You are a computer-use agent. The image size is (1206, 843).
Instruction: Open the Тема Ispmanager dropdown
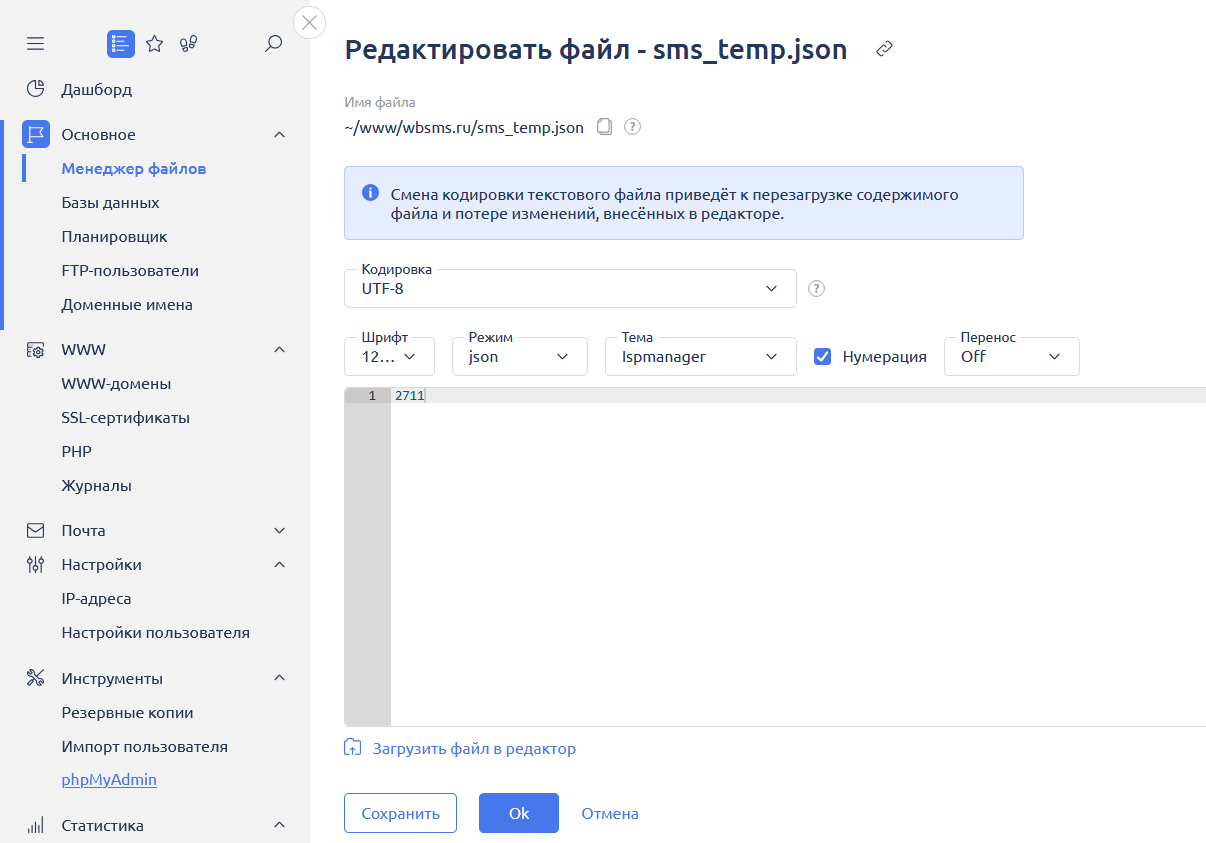coord(701,356)
